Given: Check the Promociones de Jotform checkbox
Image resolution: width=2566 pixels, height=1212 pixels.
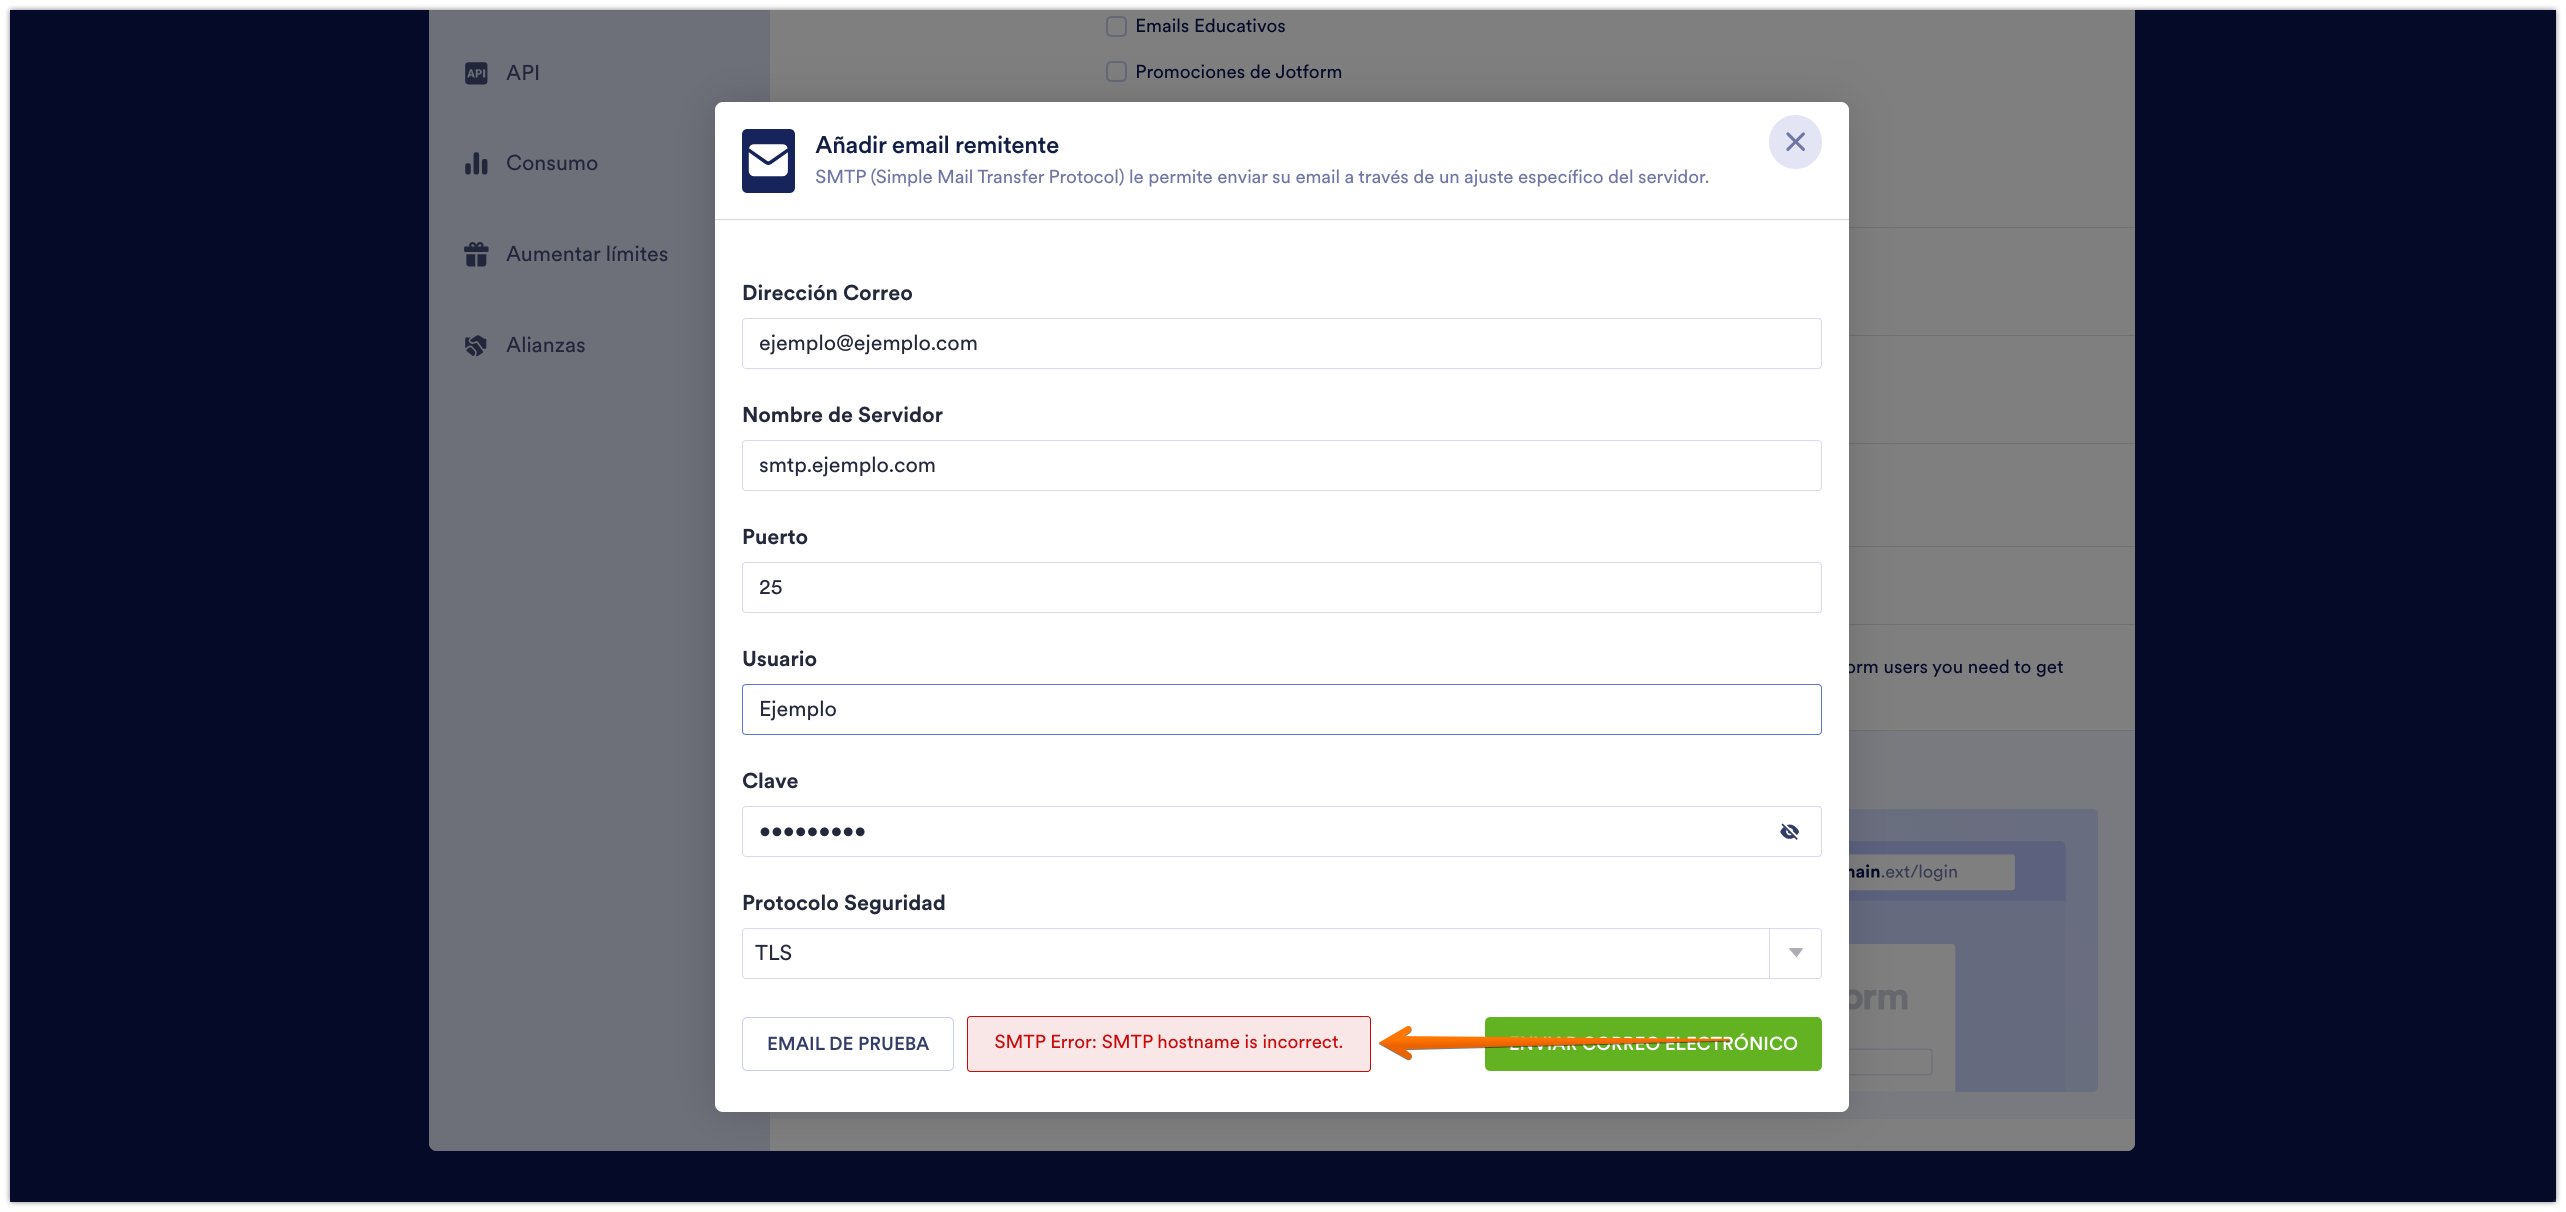Looking at the screenshot, I should point(1116,72).
